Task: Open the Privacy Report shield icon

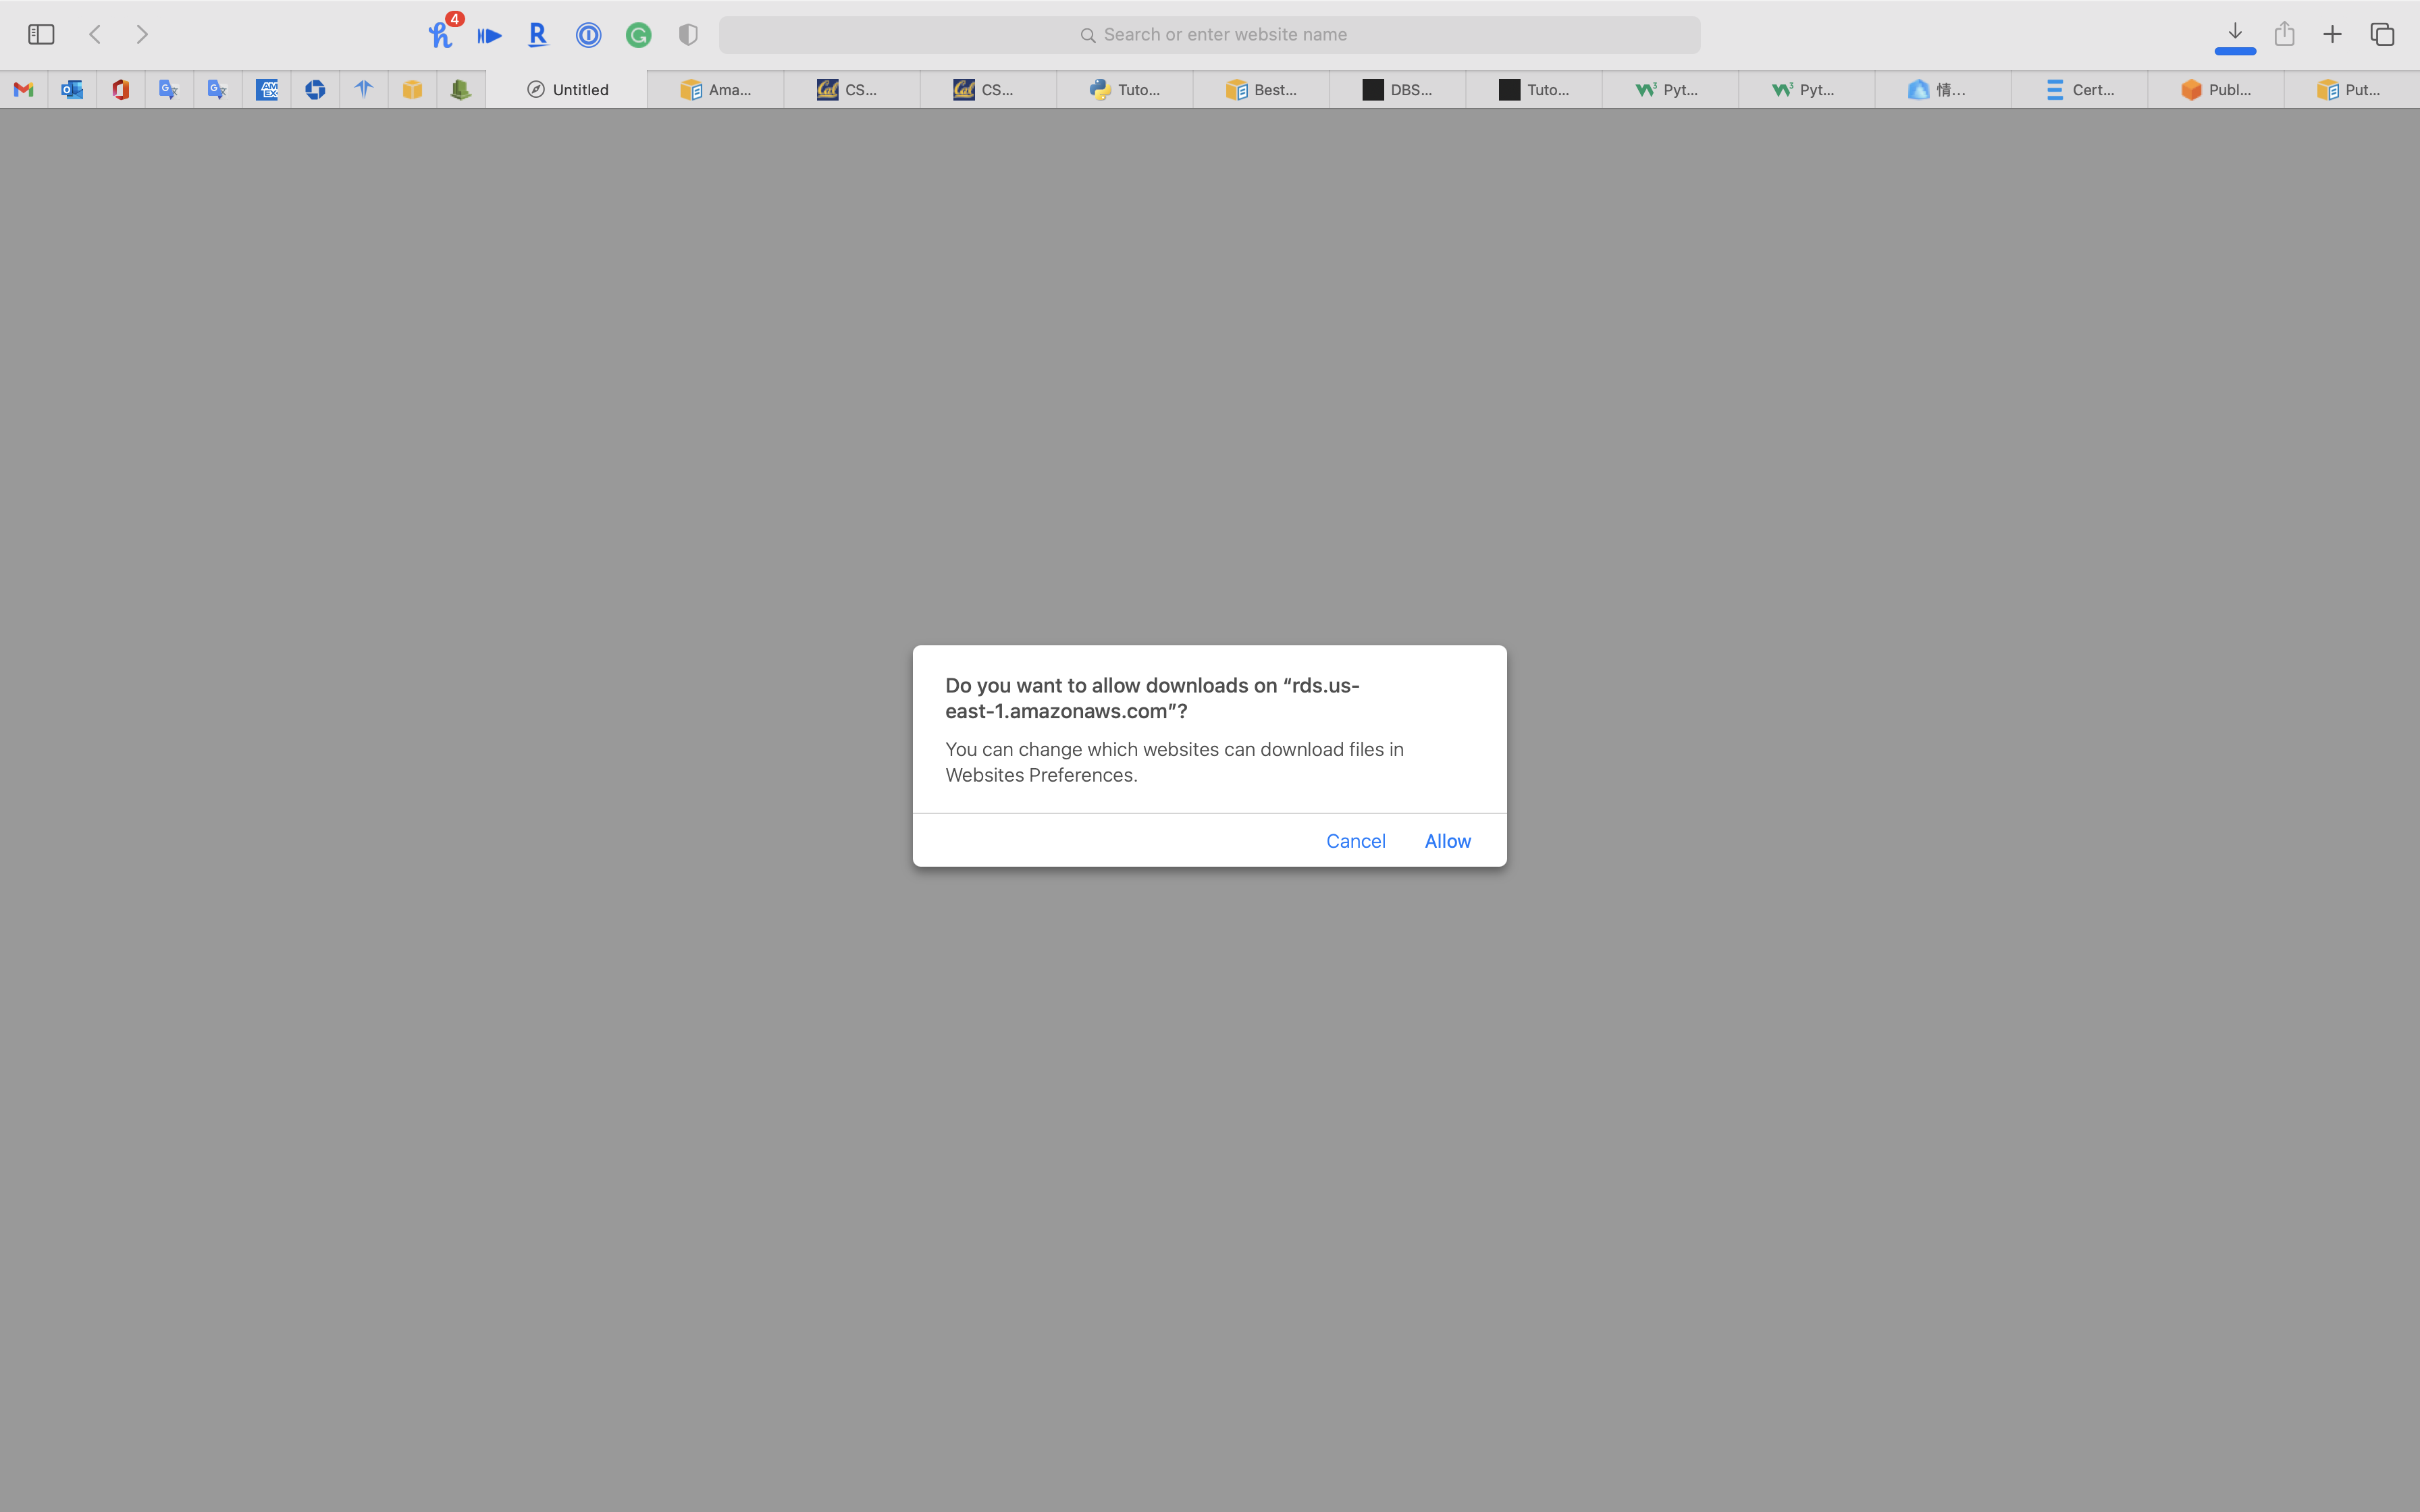Action: point(688,35)
